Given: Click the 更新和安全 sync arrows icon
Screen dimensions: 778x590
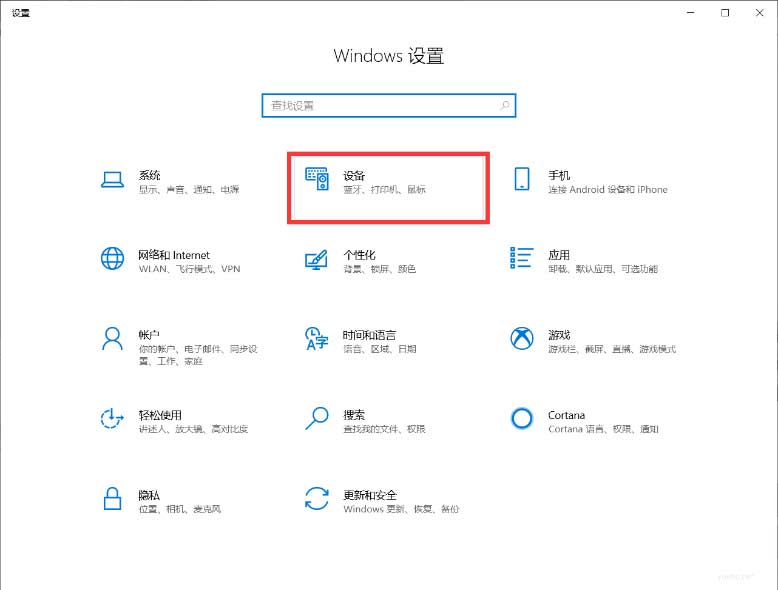Looking at the screenshot, I should click(x=317, y=498).
